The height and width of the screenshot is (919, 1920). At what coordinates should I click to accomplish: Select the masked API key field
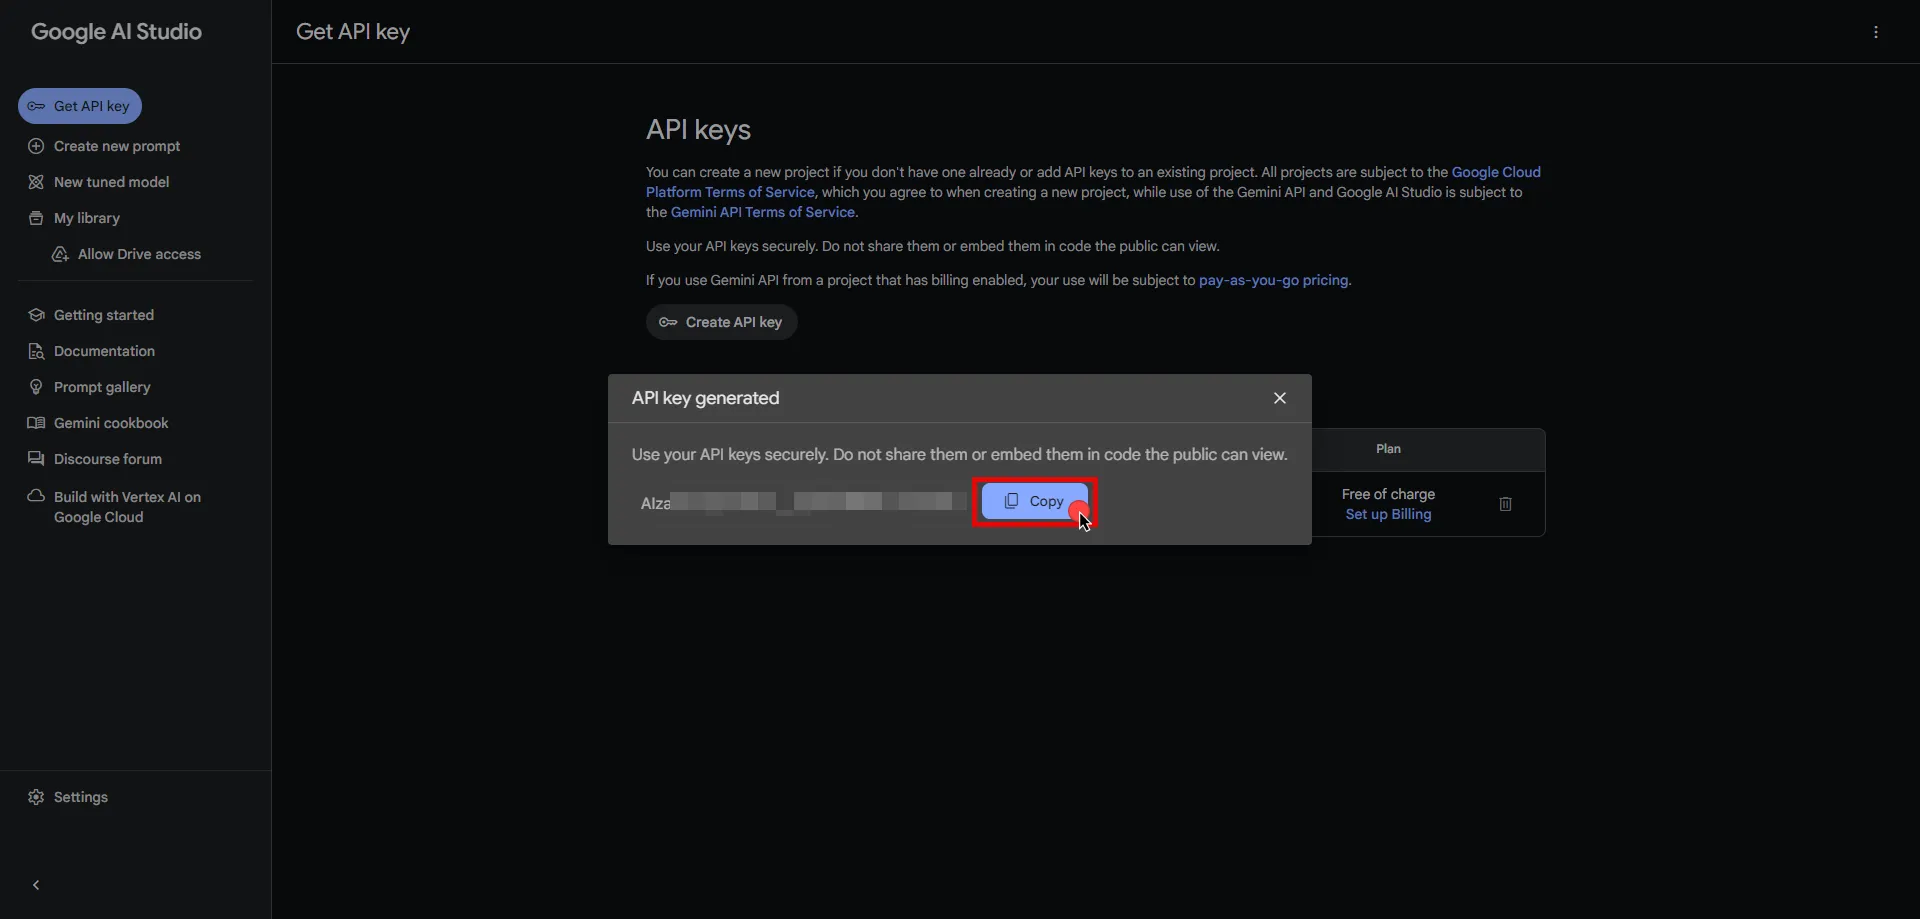[x=800, y=502]
